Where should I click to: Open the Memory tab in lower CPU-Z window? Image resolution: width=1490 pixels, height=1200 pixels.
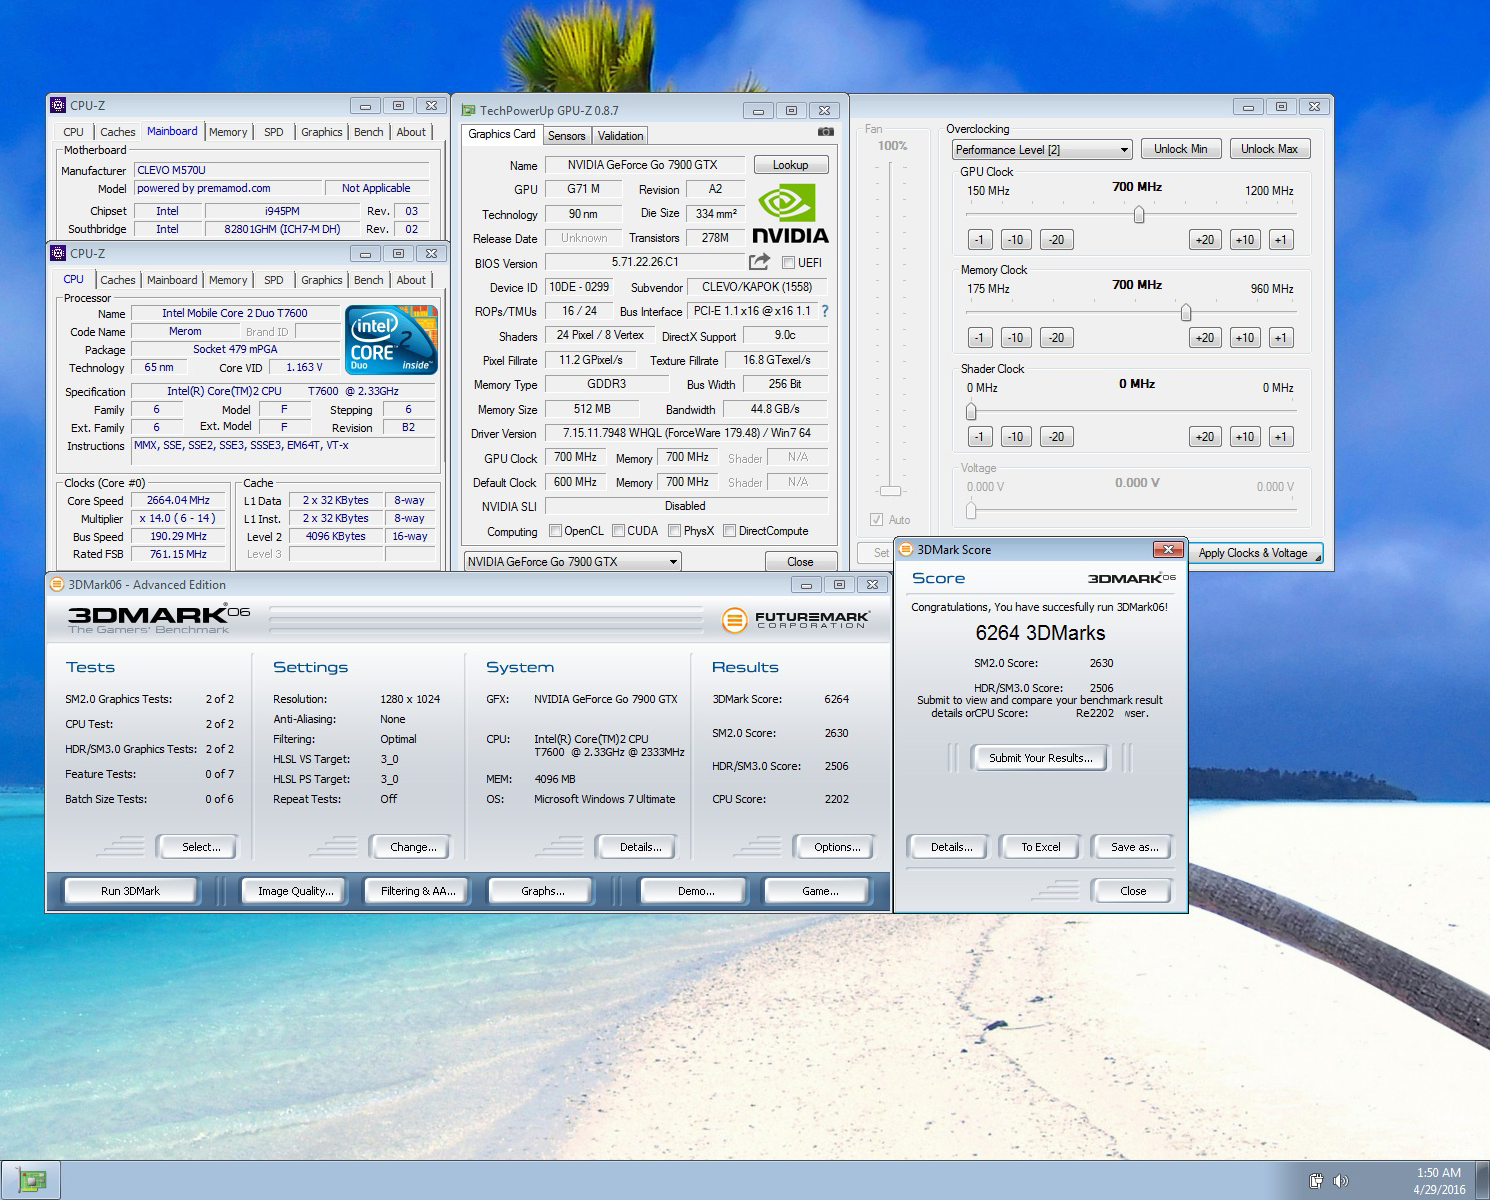click(x=228, y=280)
